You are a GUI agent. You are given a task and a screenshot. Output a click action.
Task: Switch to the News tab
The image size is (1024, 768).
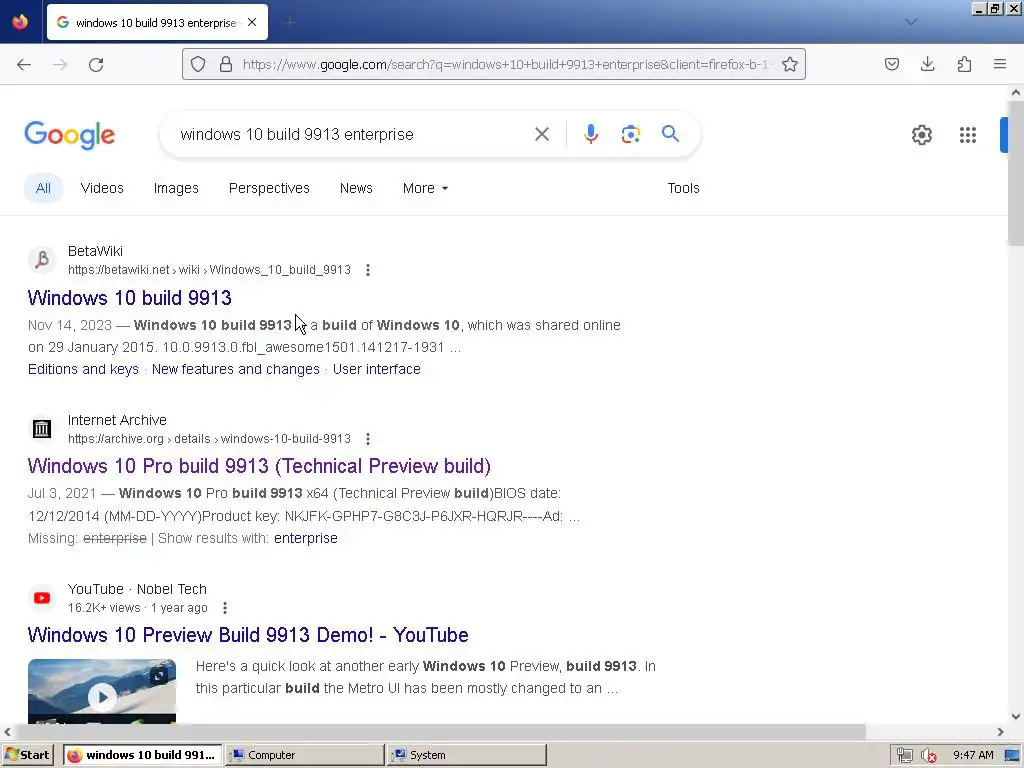[x=356, y=188]
